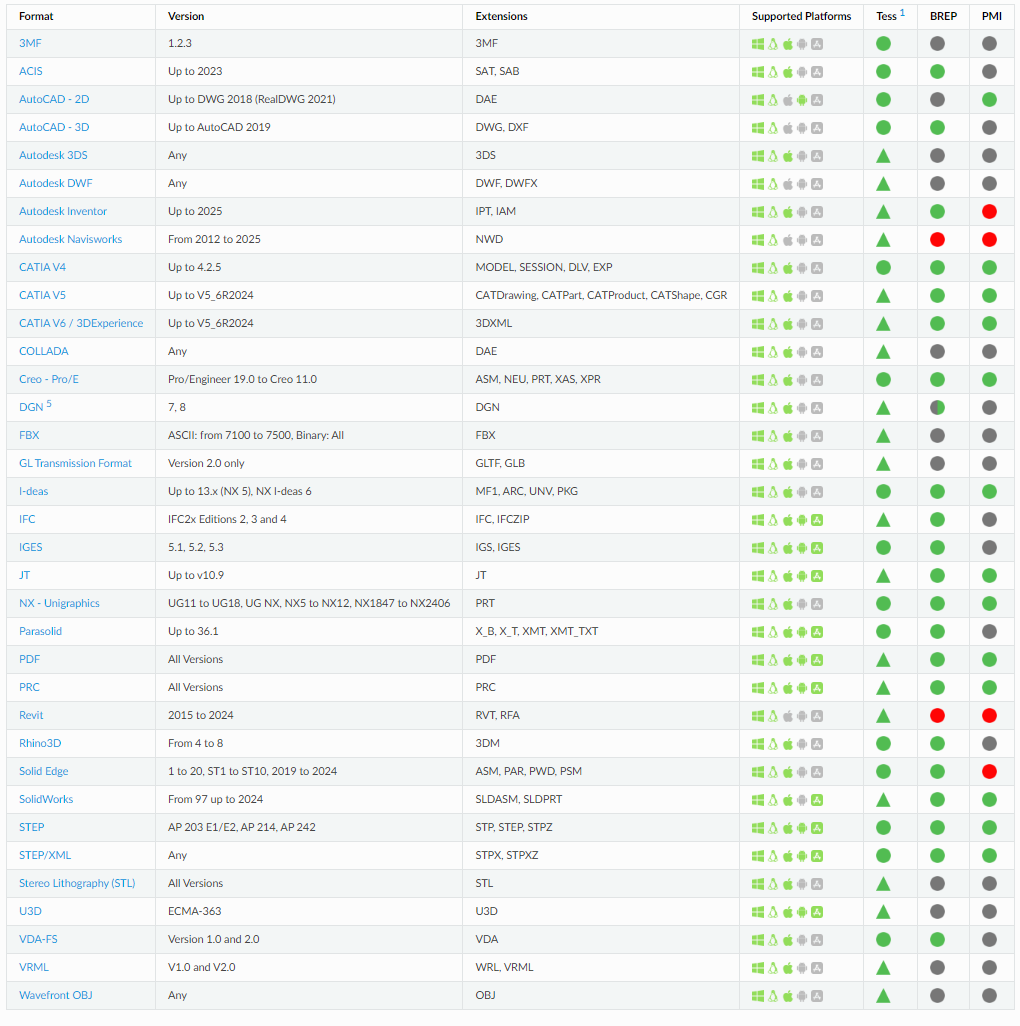Viewport: 1020px width, 1026px height.
Task: Click the 'Pro/Engineer 19.0 to Creo 11.0' cell
Action: click(242, 380)
